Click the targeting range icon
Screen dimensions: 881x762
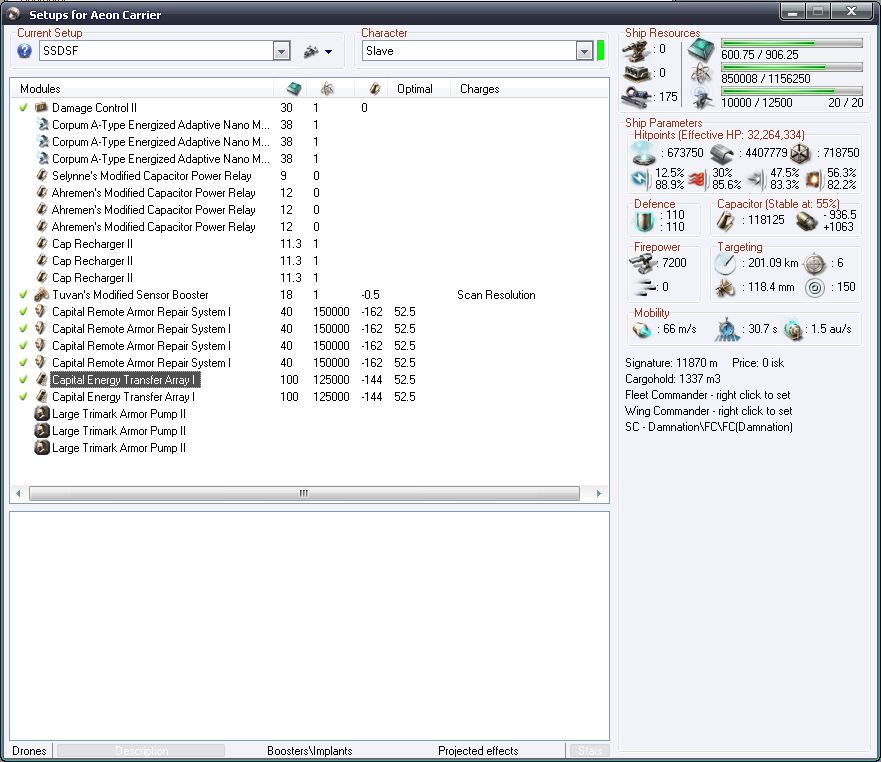coord(725,263)
